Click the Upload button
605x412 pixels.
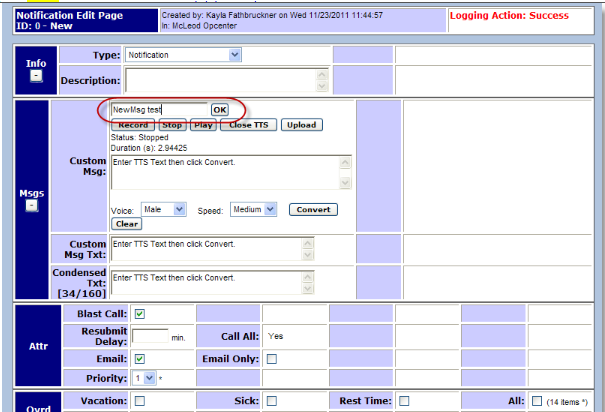(x=300, y=125)
